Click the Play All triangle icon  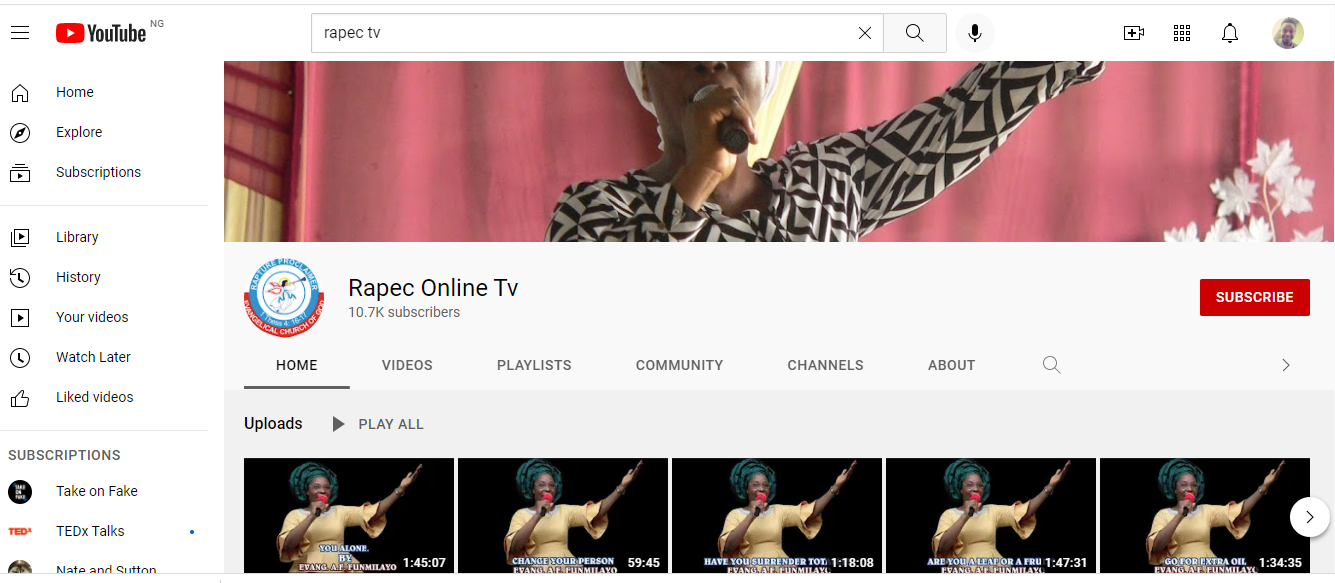(339, 424)
